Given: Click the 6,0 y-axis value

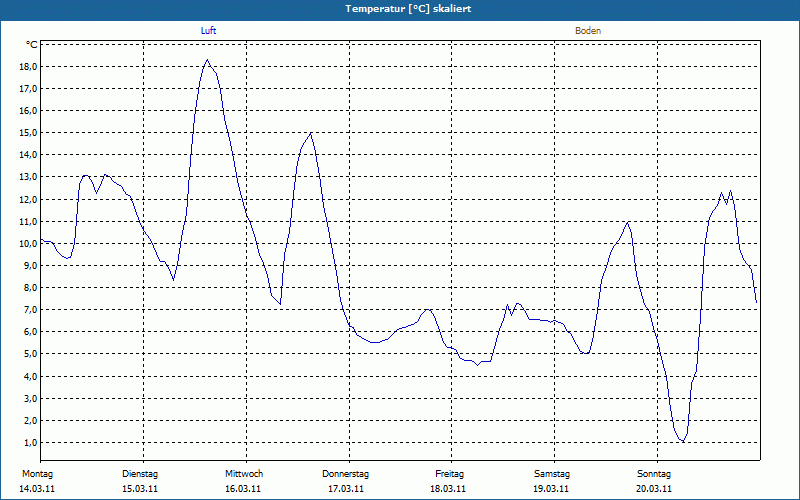Looking at the screenshot, I should click(x=31, y=332).
